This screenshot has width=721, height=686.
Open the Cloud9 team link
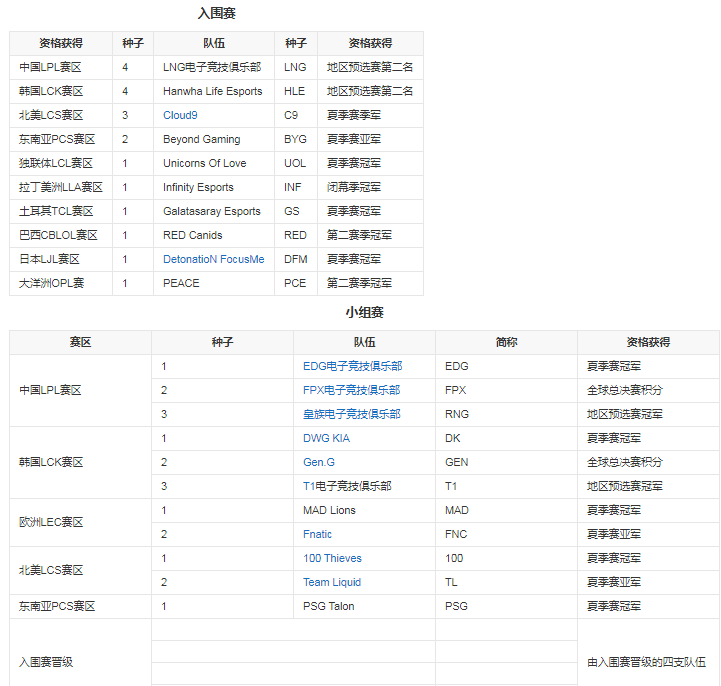180,115
